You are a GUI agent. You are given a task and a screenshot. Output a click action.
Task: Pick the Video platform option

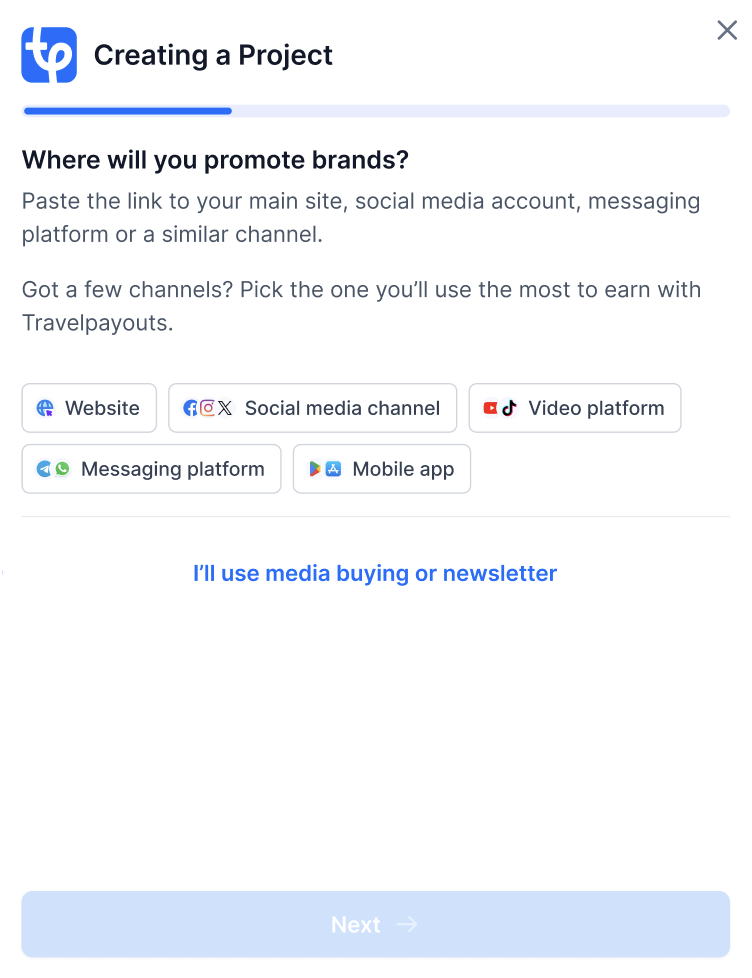click(x=575, y=408)
